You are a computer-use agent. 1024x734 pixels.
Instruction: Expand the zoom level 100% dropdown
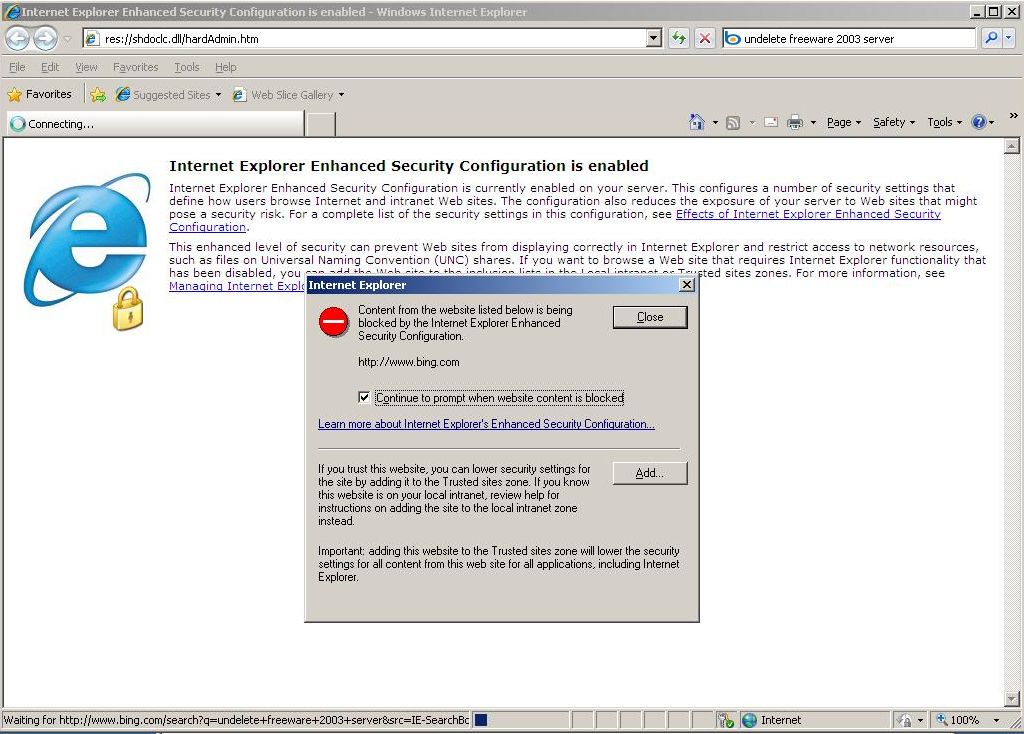coord(996,720)
